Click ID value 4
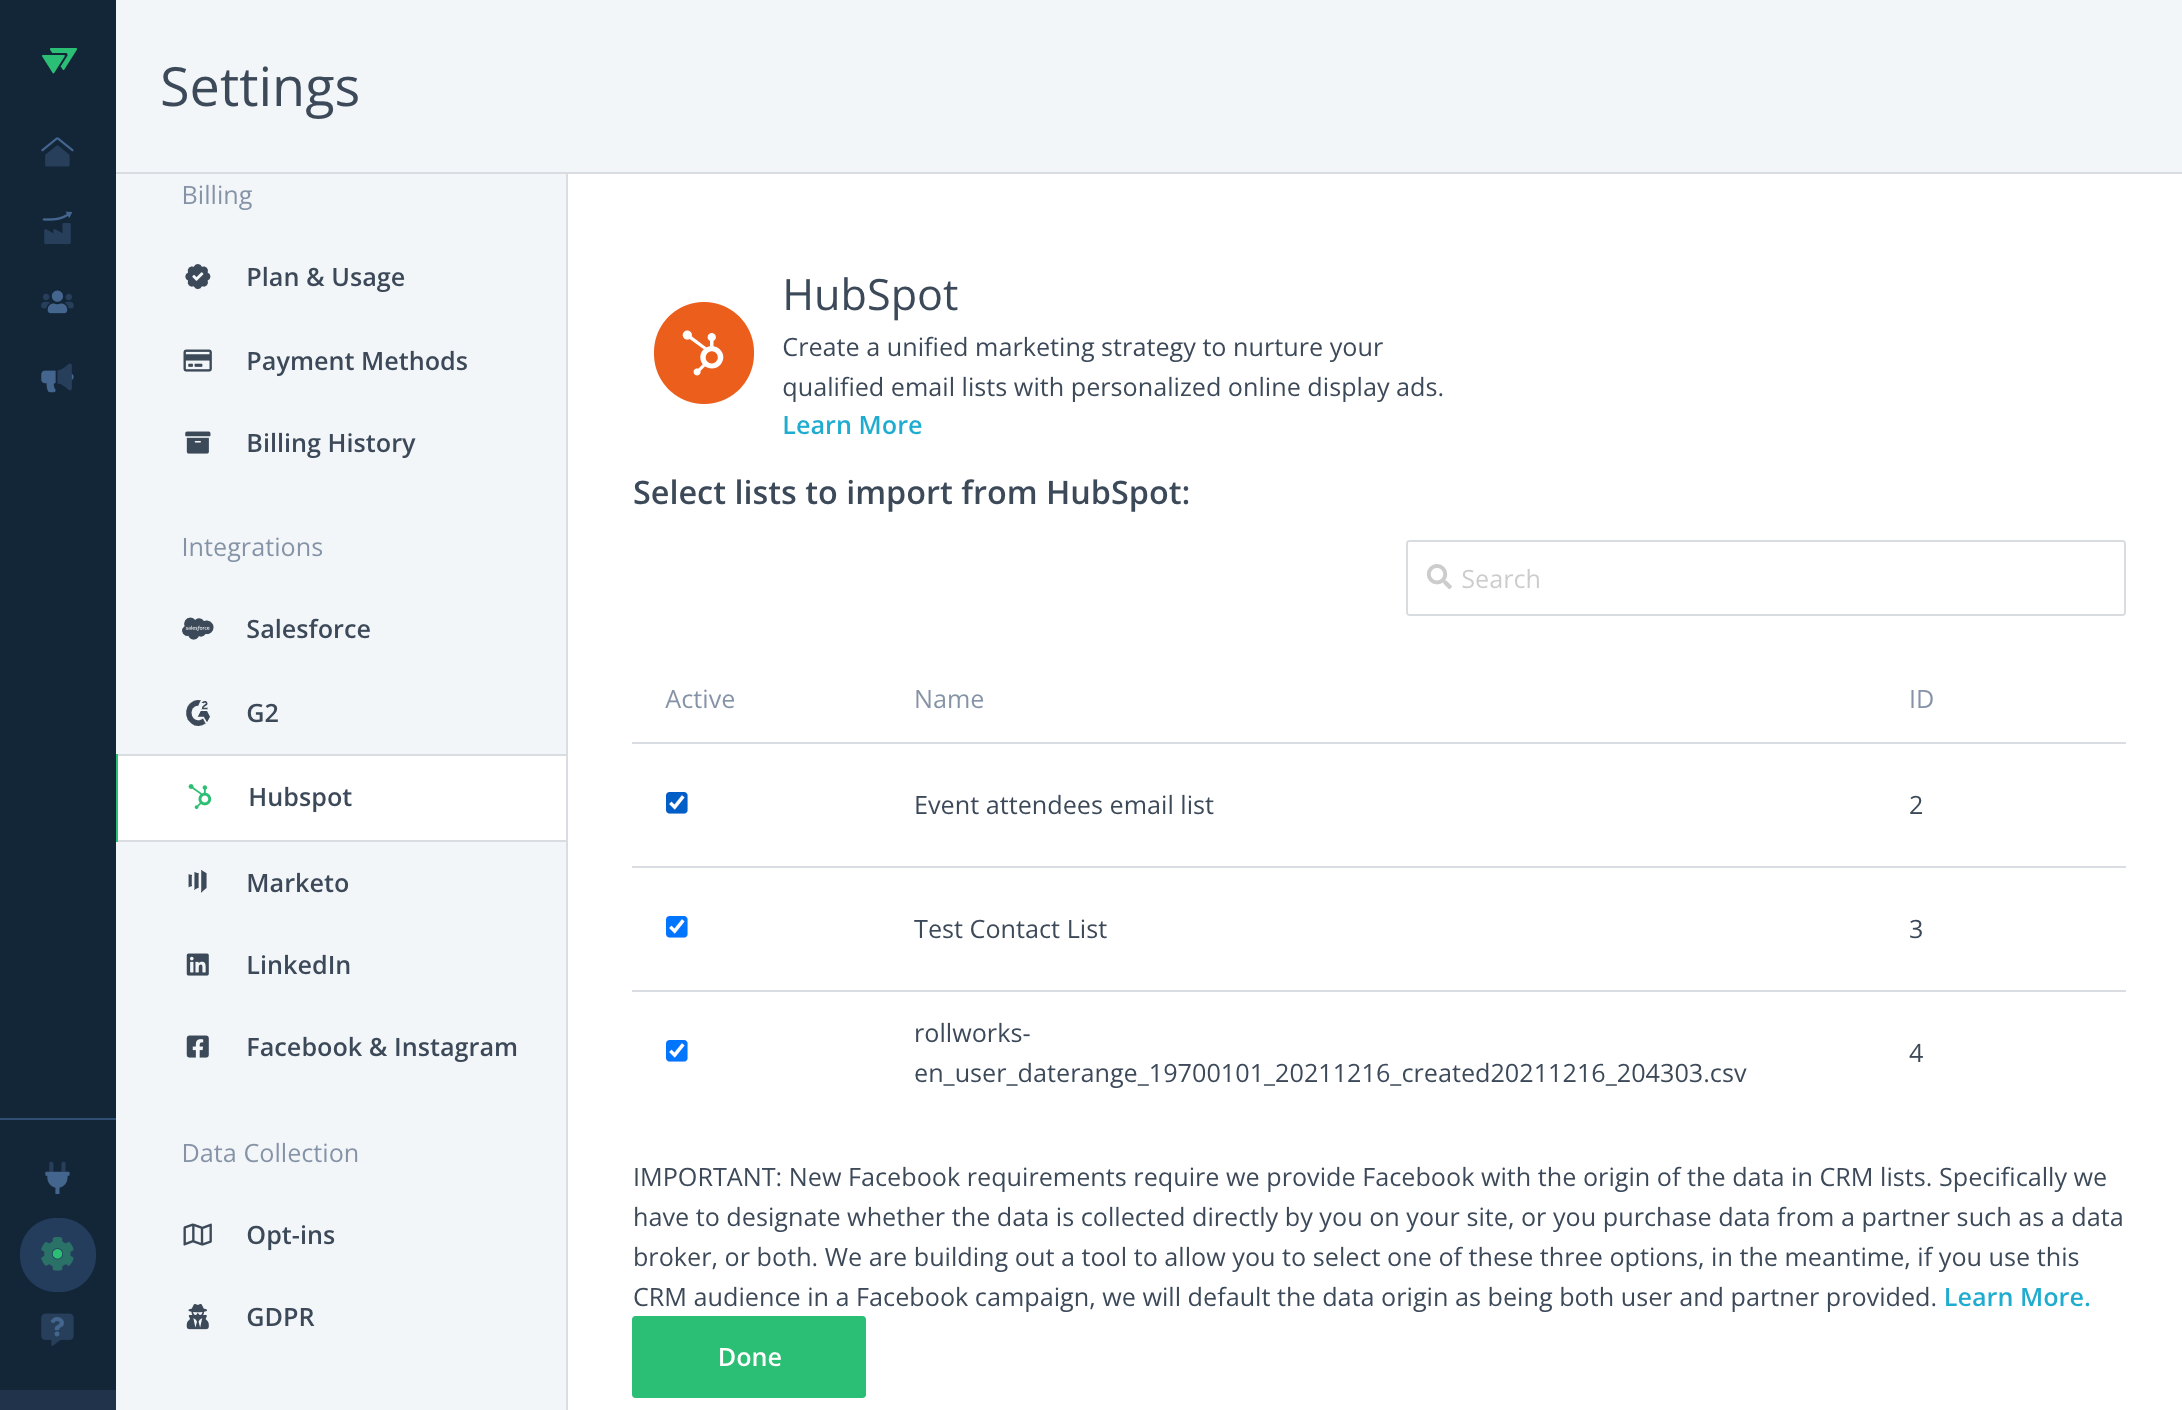 coord(1916,1053)
